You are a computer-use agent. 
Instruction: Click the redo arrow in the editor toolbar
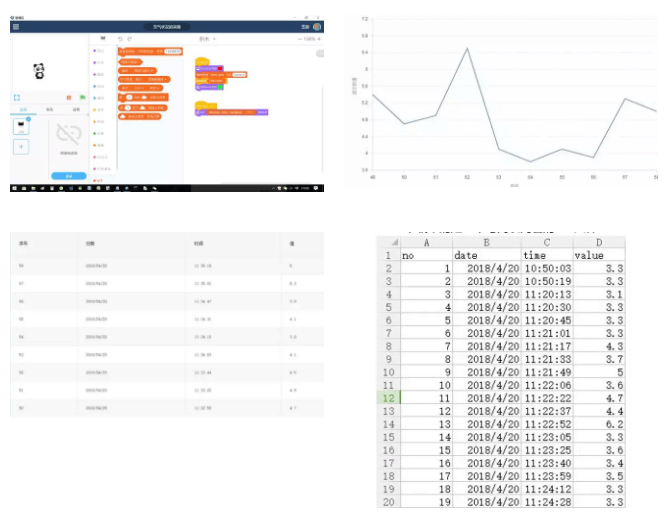pos(130,39)
